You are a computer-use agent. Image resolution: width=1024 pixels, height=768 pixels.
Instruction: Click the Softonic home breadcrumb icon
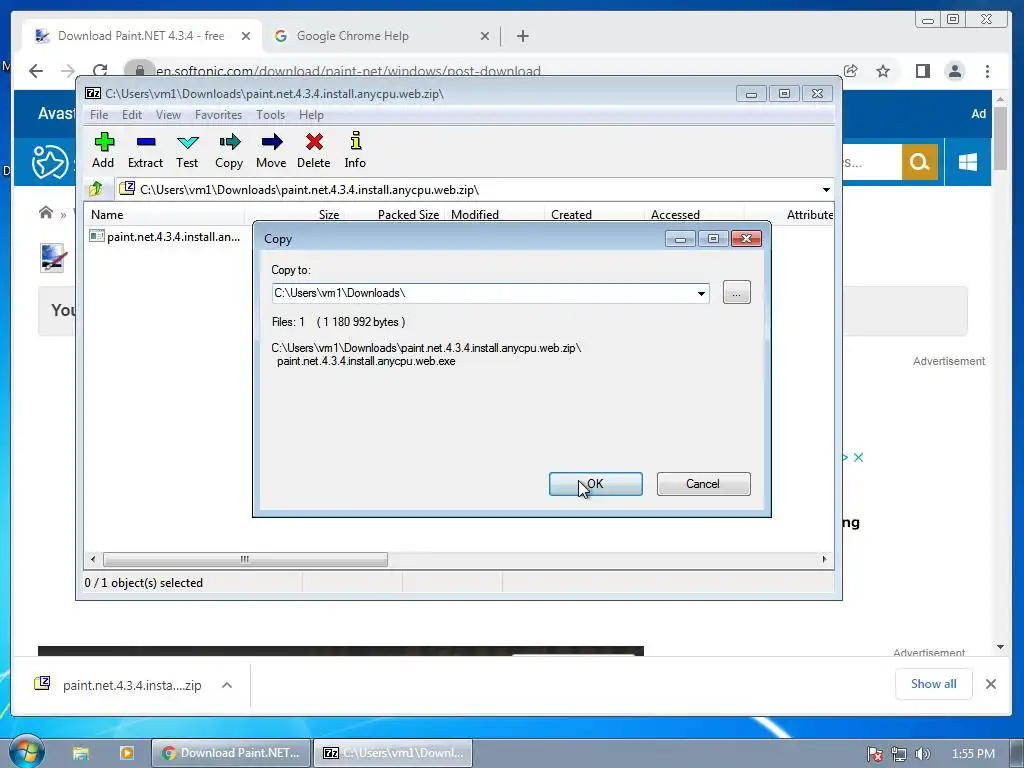[46, 213]
